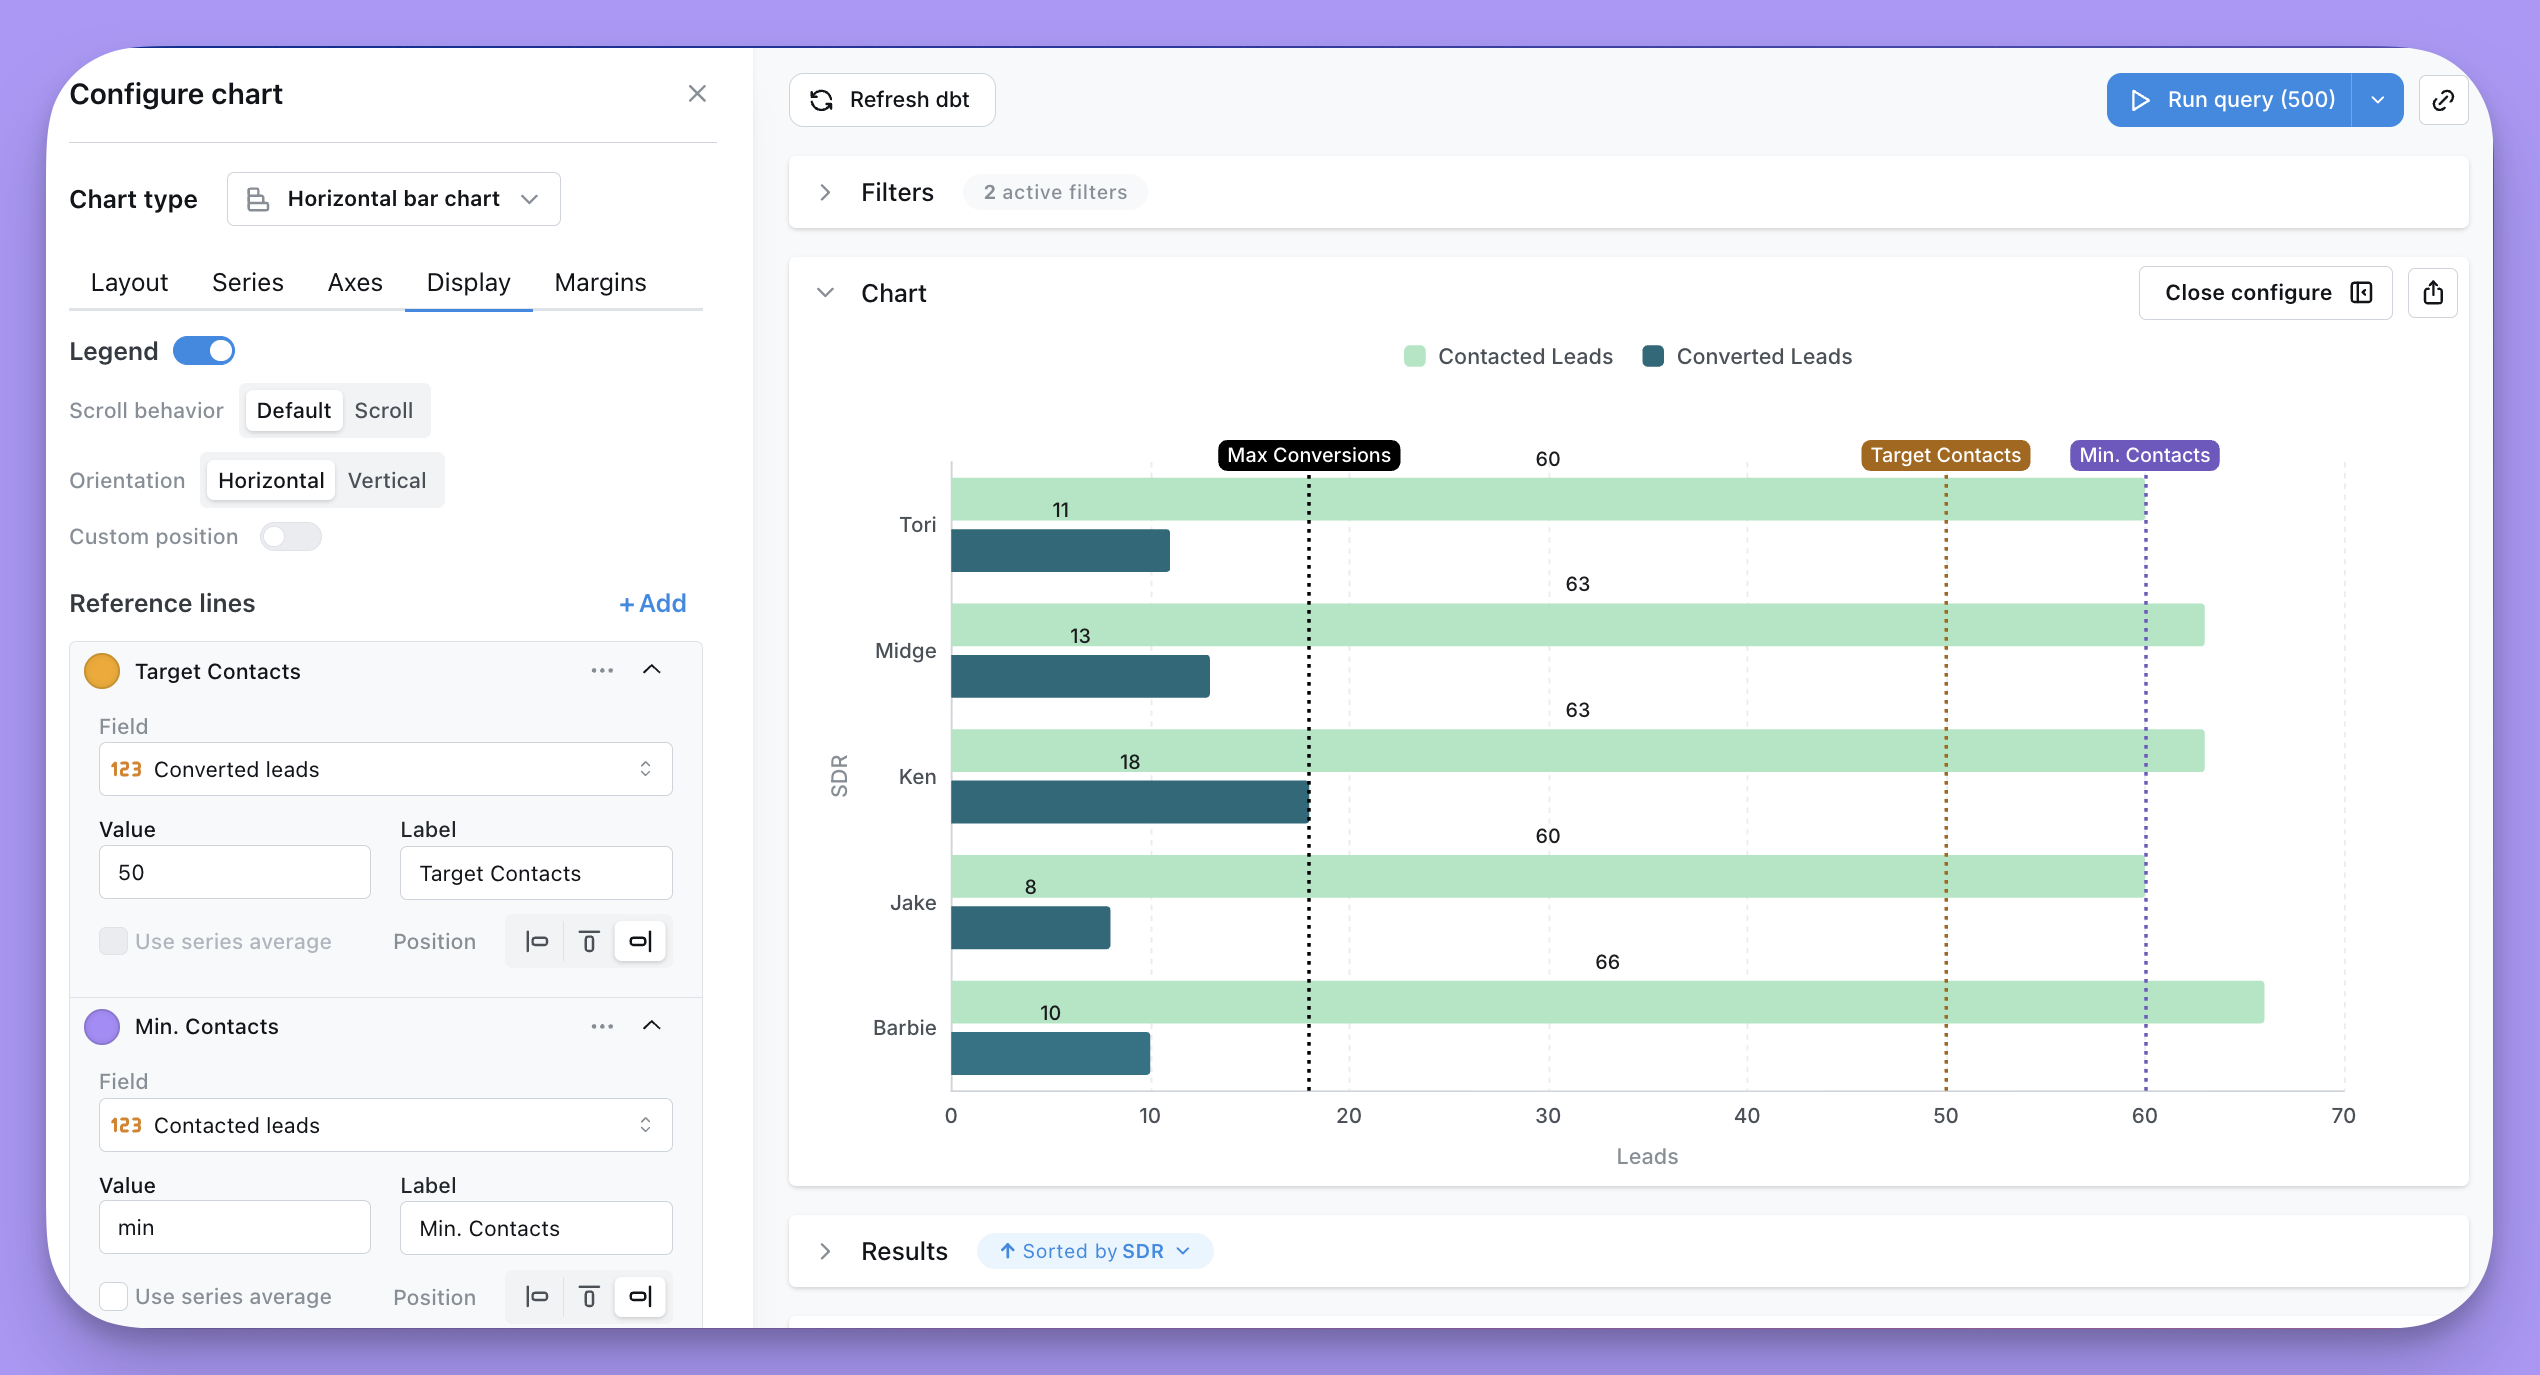
Task: Click the bar chart icon in Chart type
Action: tap(257, 199)
